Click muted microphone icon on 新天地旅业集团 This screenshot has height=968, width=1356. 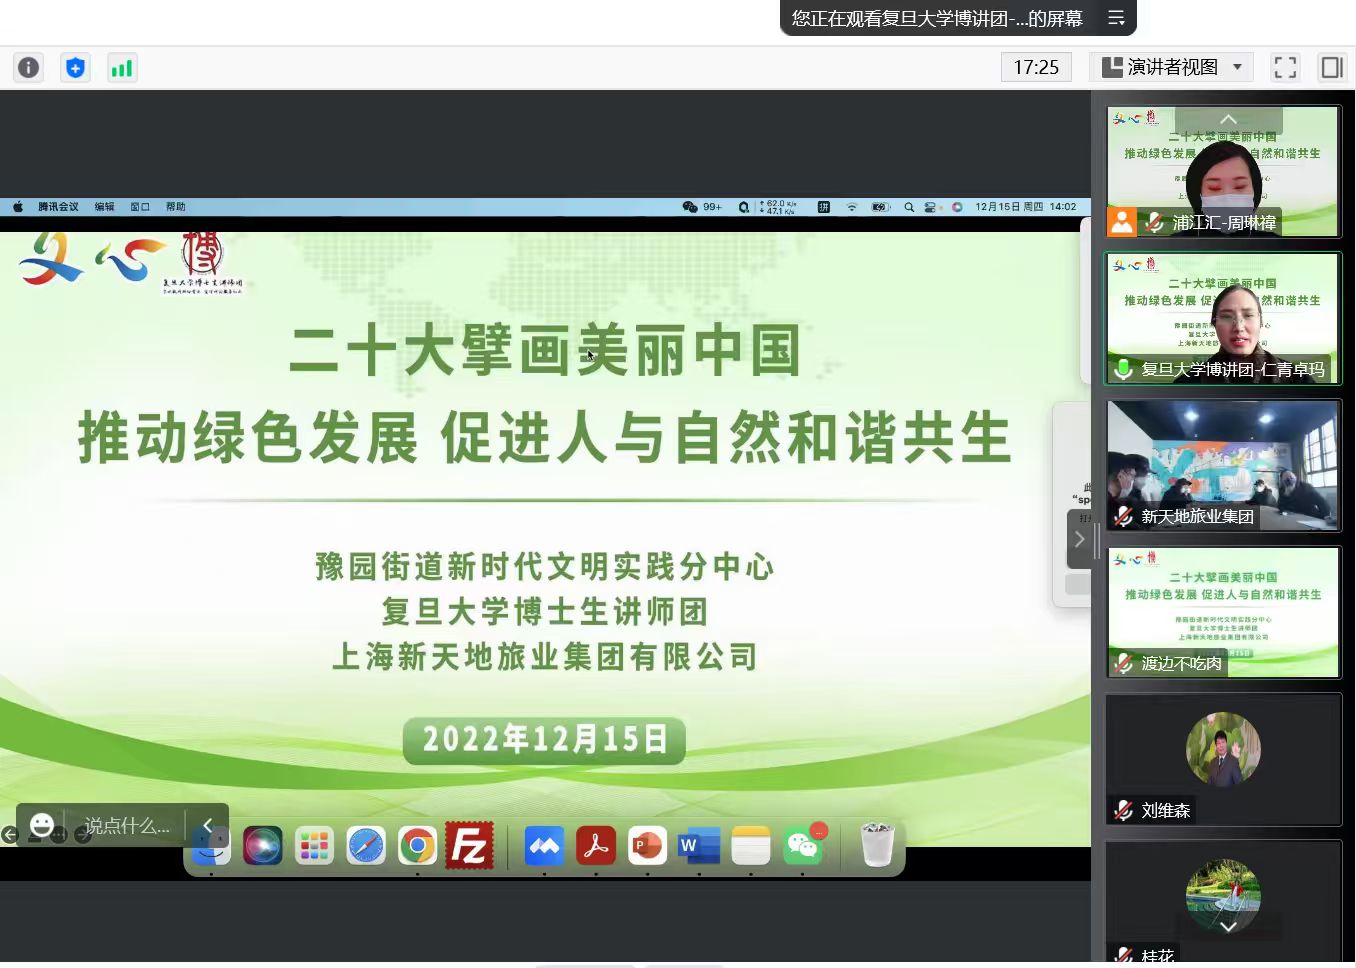1124,516
